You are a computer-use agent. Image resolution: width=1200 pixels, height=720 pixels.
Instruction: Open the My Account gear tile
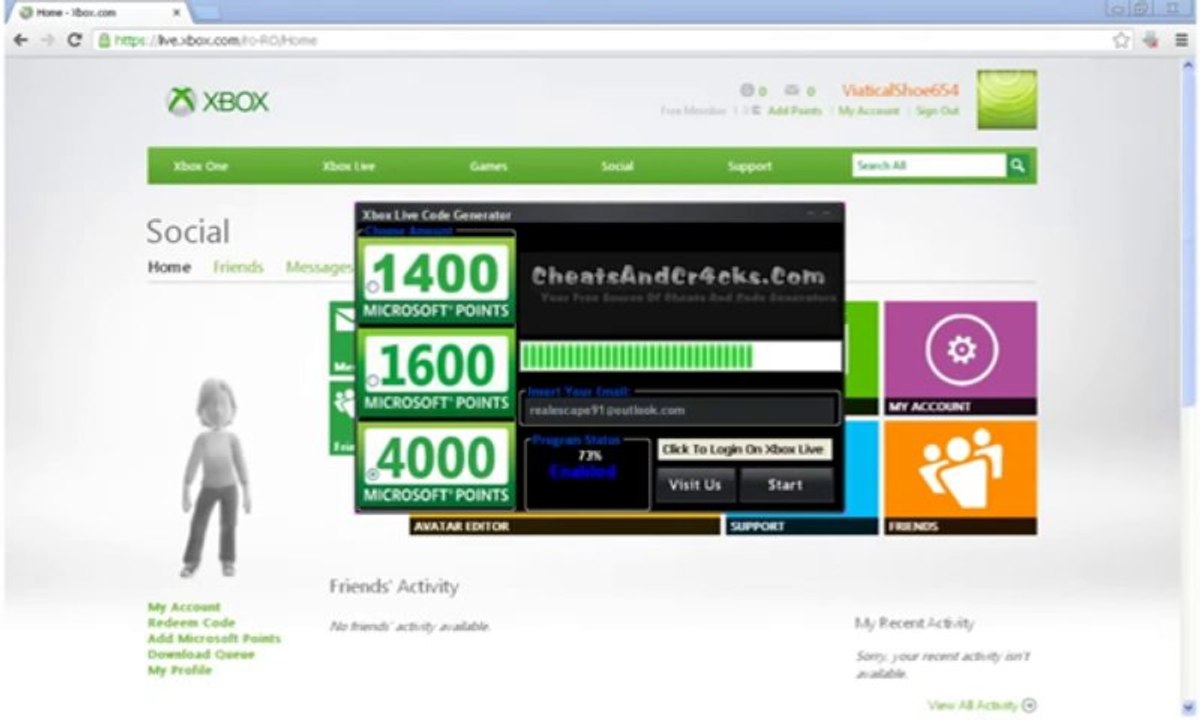960,358
